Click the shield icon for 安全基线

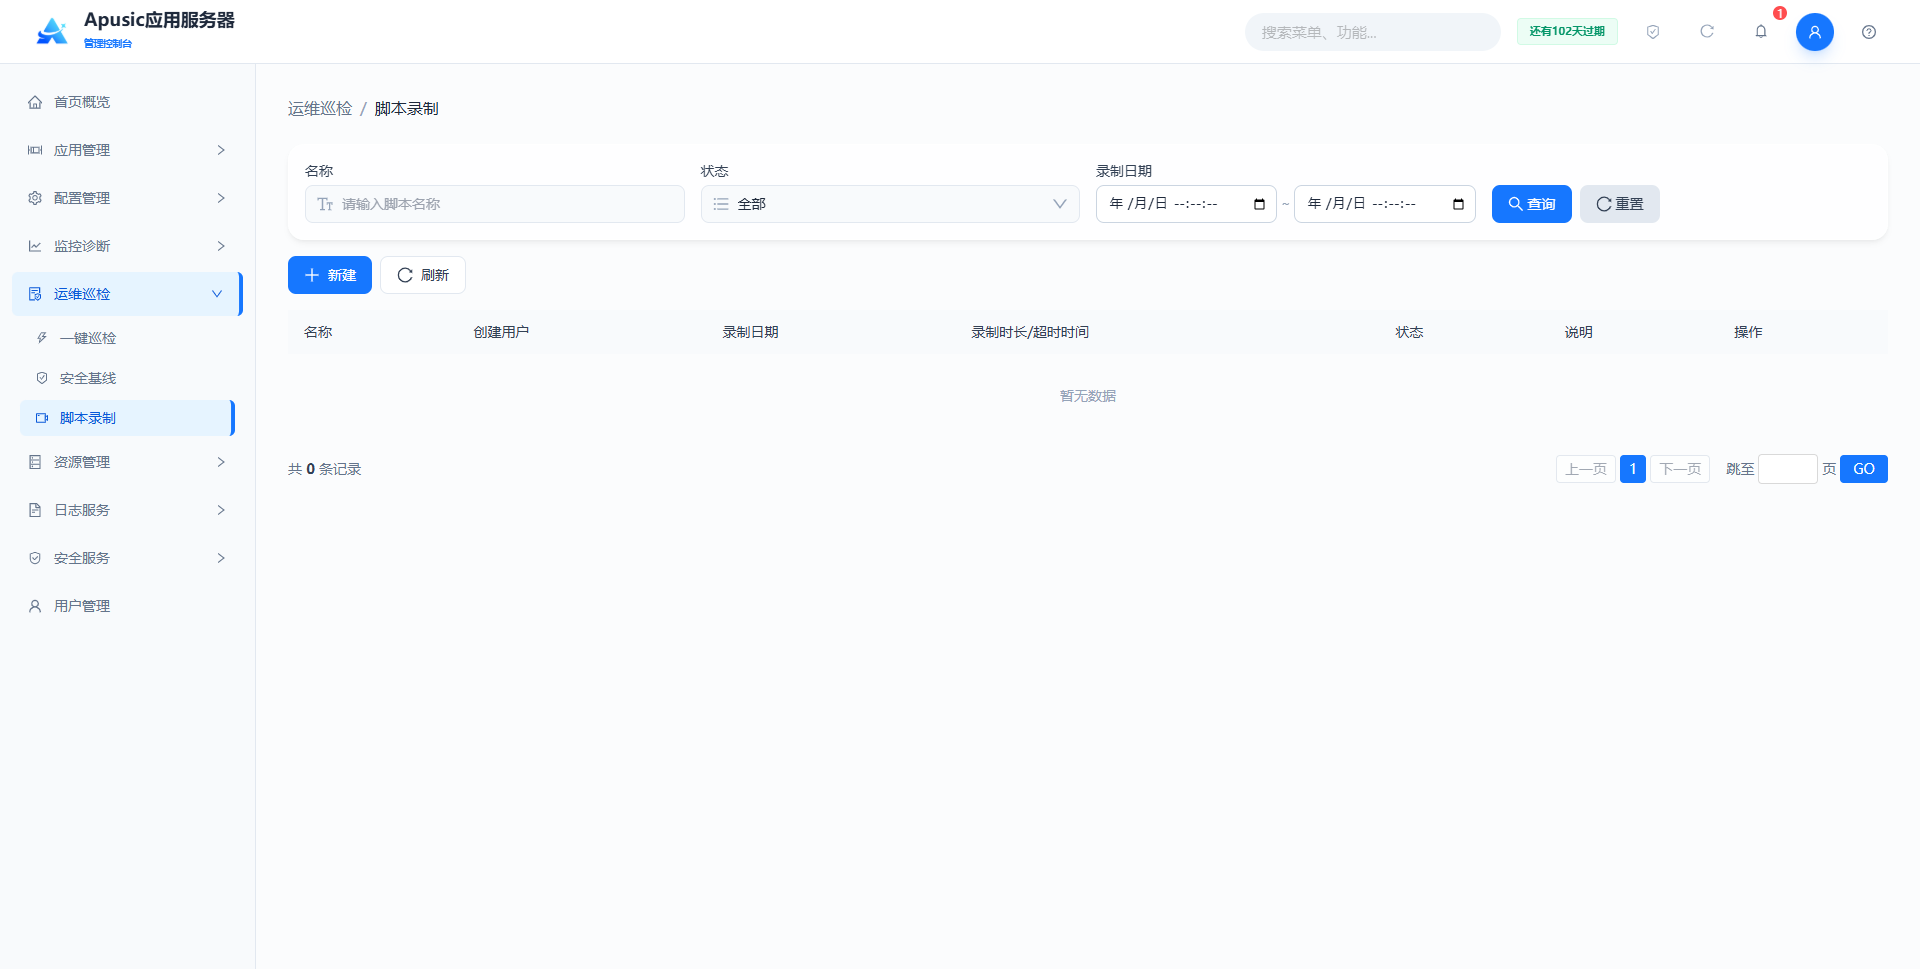[42, 378]
